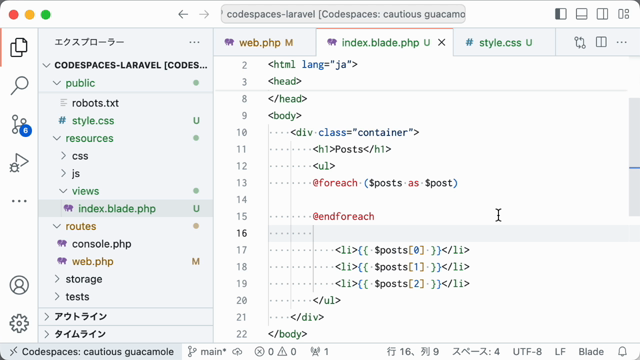The width and height of the screenshot is (640, 360).
Task: Open notifications bell in status bar
Action: (x=622, y=351)
